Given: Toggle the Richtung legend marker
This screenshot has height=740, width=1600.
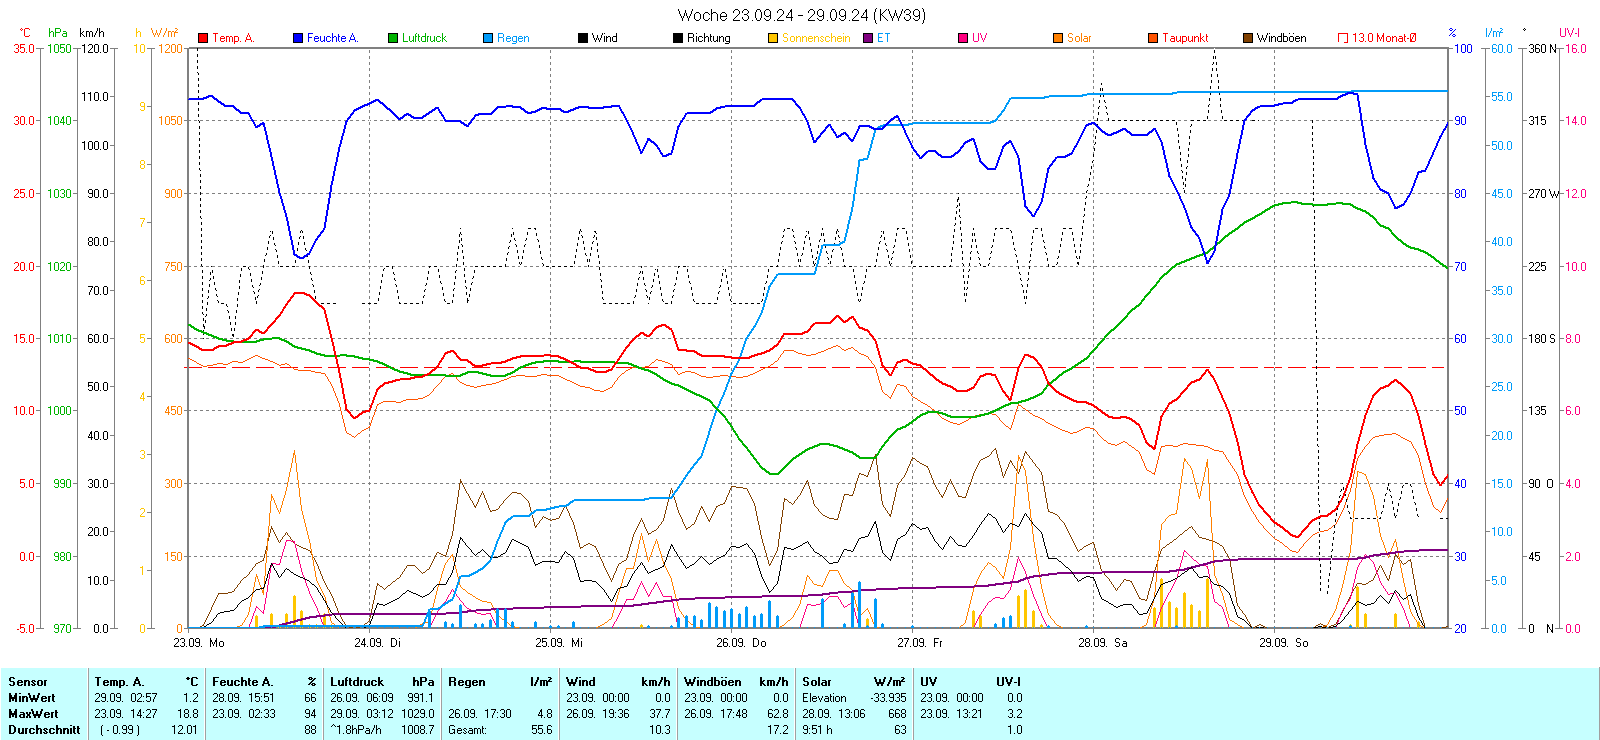Looking at the screenshot, I should click(x=678, y=38).
